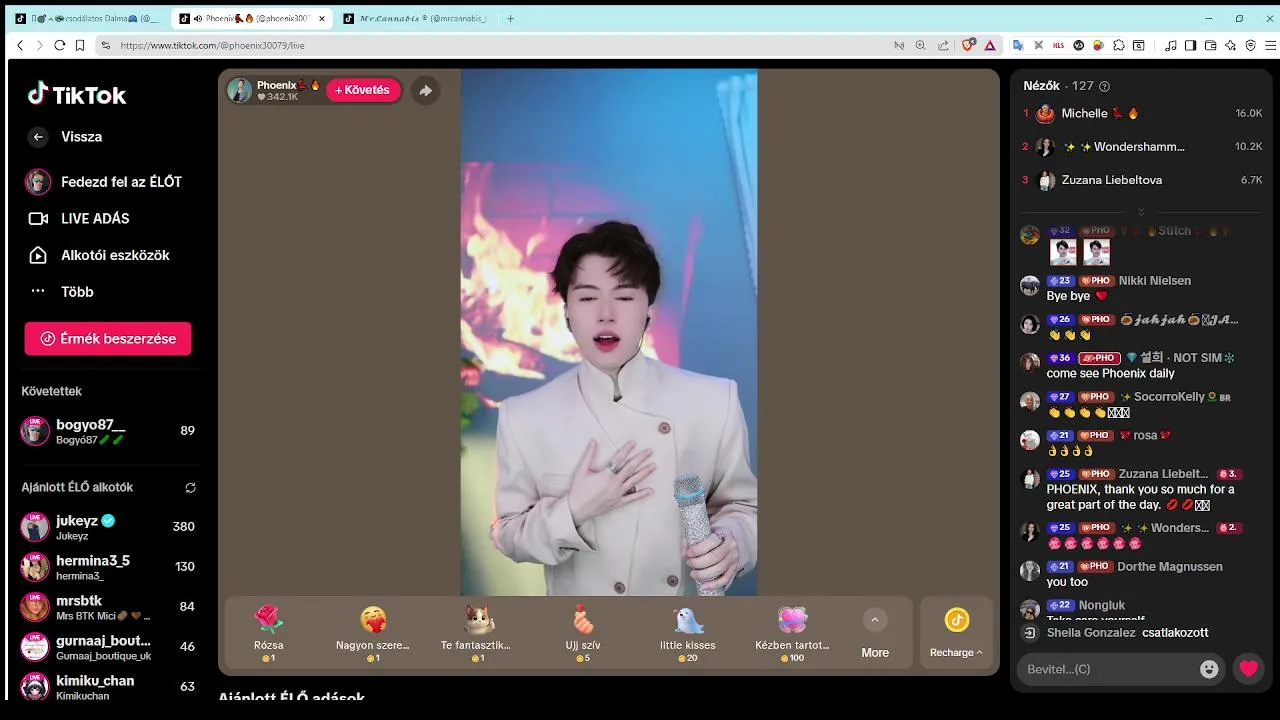Open the LIVE ADÁS camera icon

[38, 218]
